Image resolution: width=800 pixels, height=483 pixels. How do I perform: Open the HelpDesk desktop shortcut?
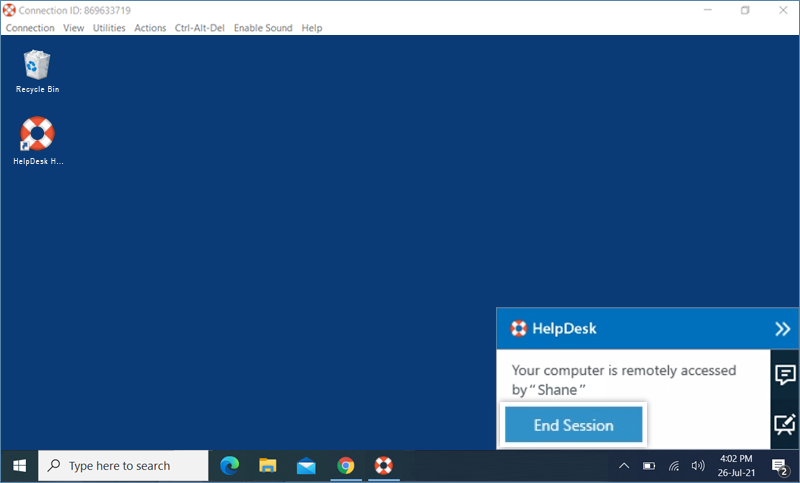(37, 135)
